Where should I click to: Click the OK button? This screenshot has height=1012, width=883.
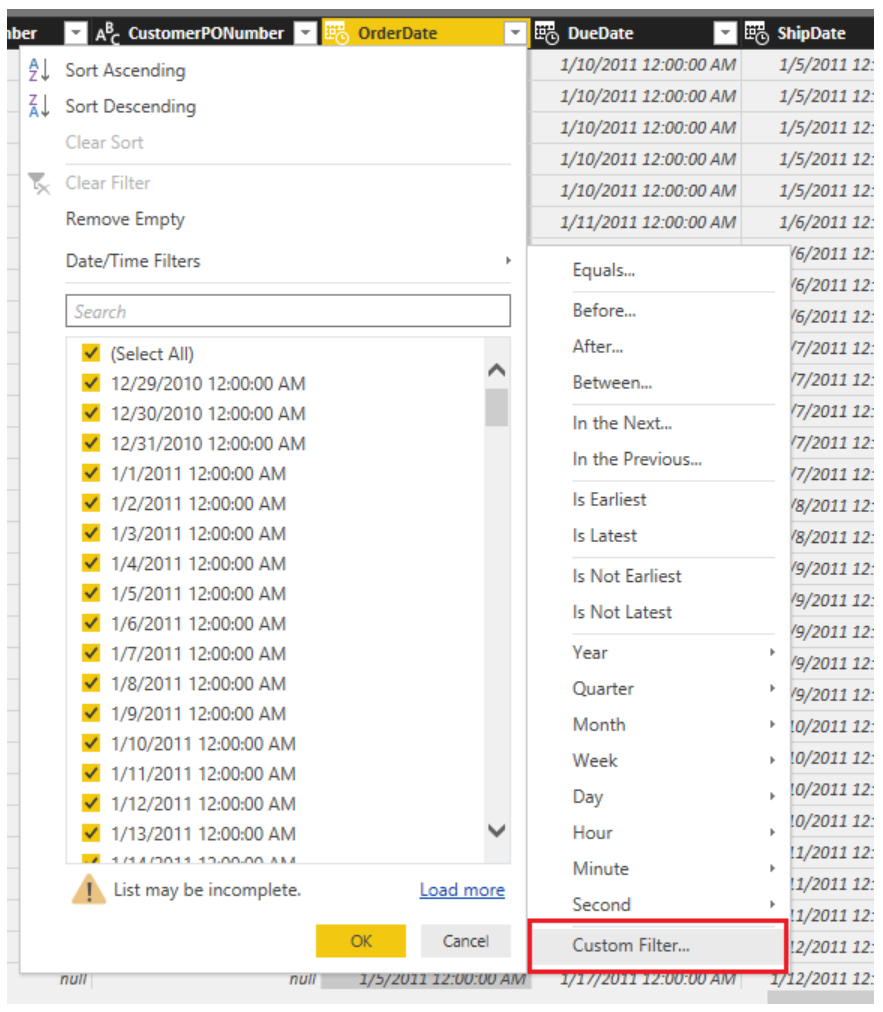tap(361, 941)
